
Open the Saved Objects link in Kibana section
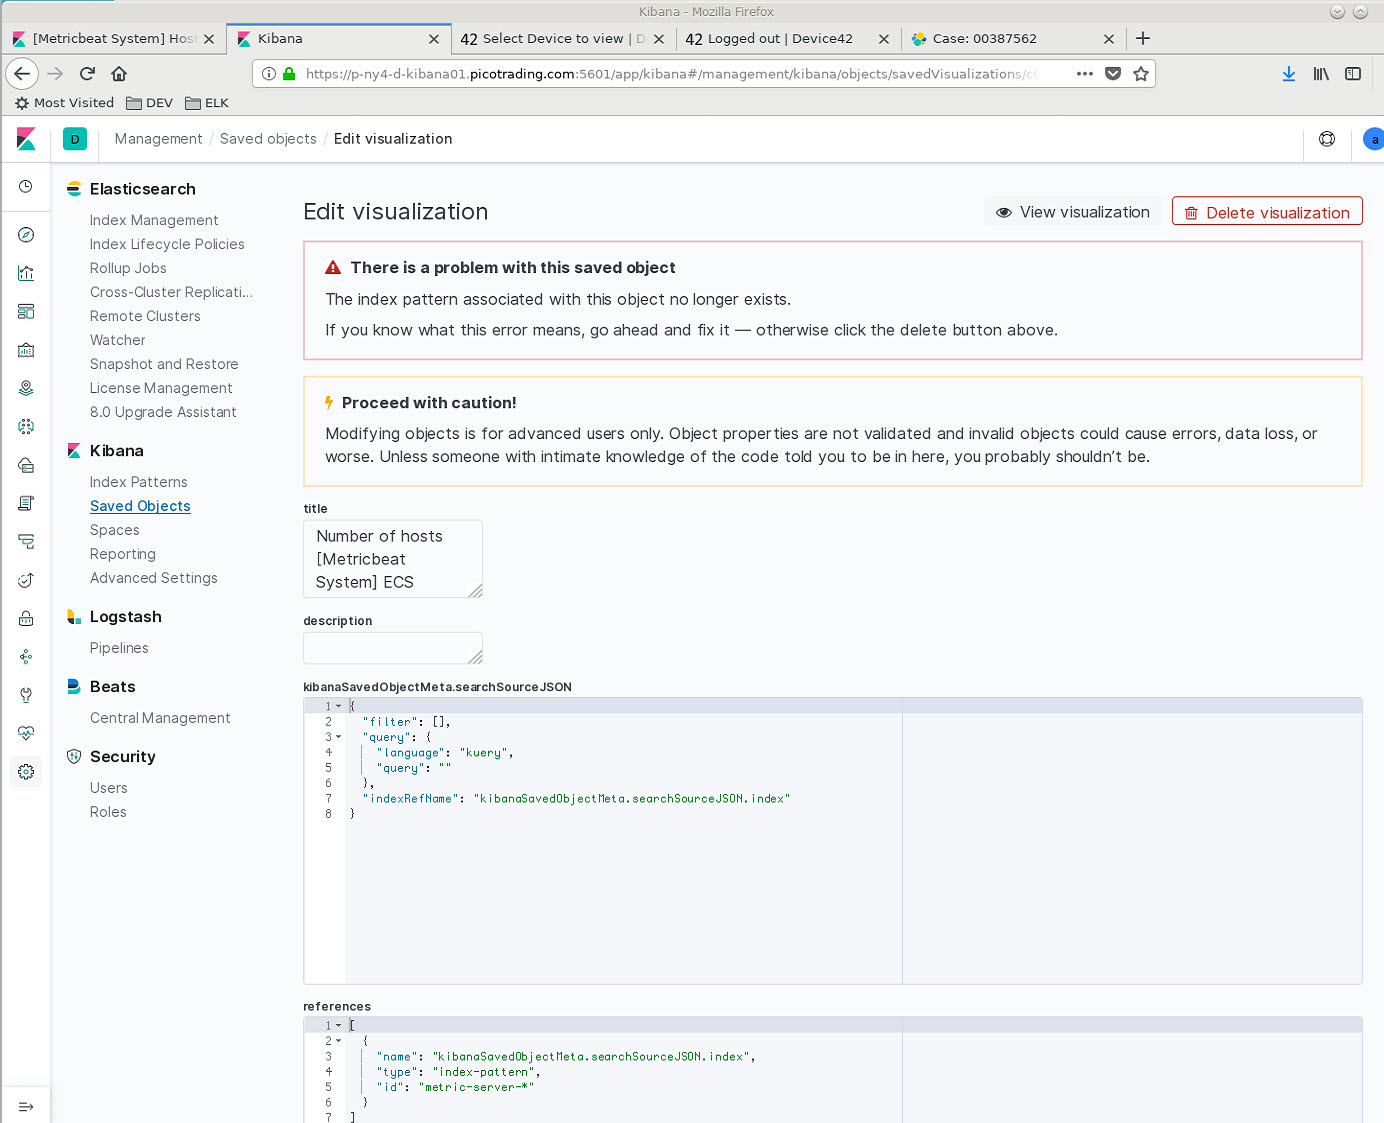click(140, 506)
